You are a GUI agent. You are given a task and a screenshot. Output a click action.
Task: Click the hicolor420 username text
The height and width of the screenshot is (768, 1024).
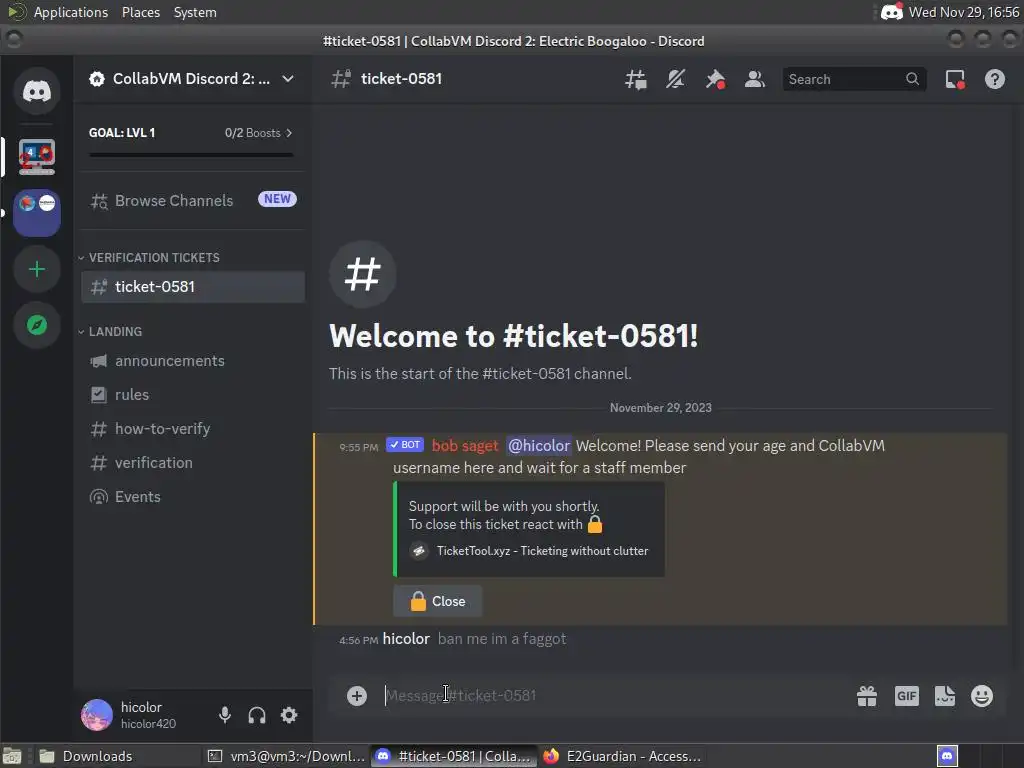[148, 724]
